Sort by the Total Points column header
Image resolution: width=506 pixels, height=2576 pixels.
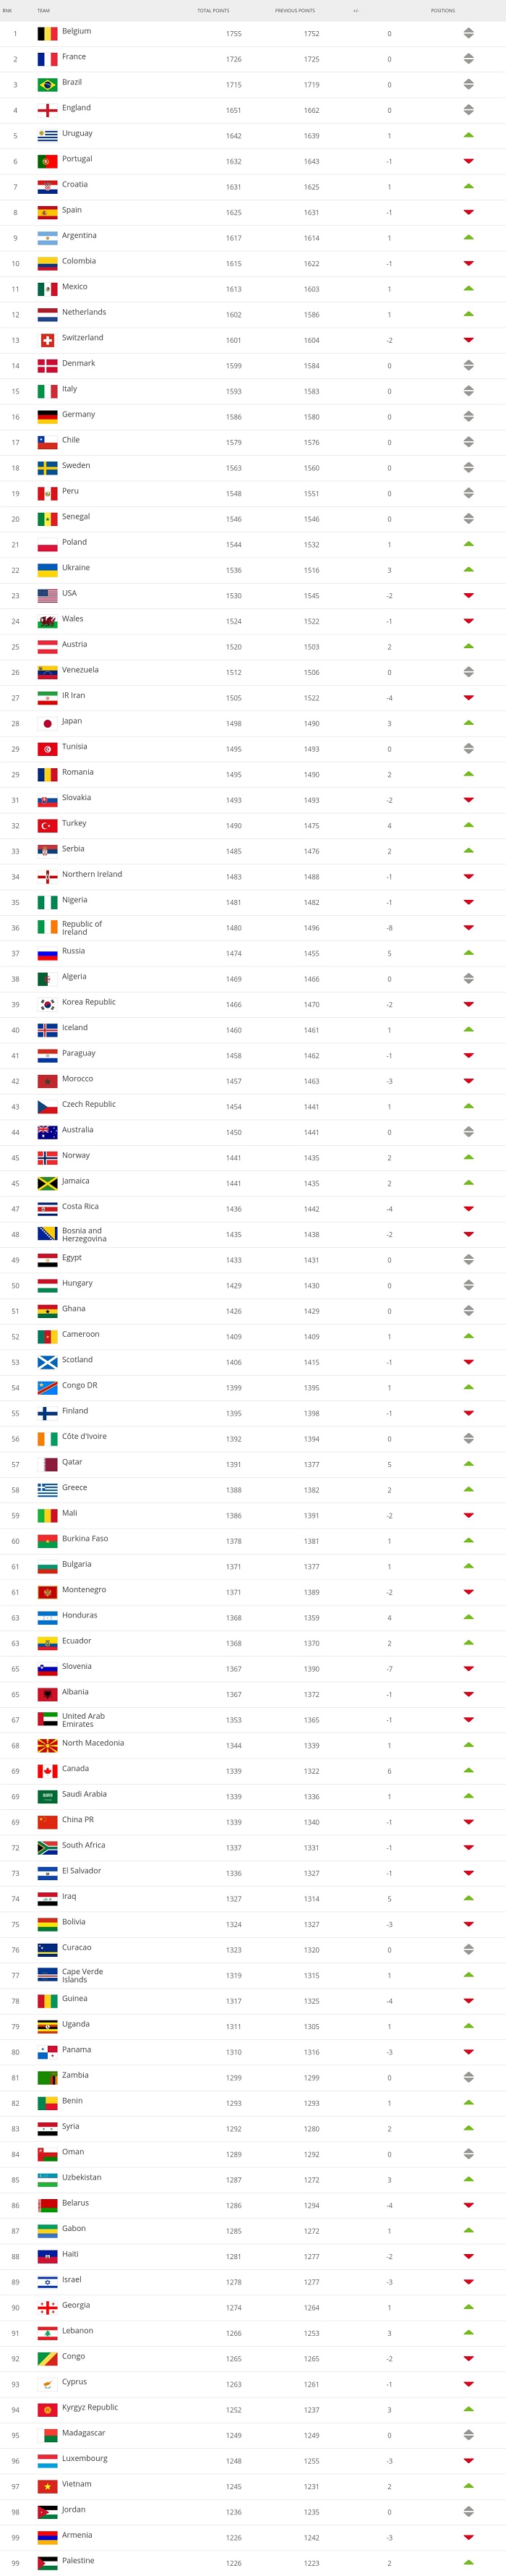213,11
